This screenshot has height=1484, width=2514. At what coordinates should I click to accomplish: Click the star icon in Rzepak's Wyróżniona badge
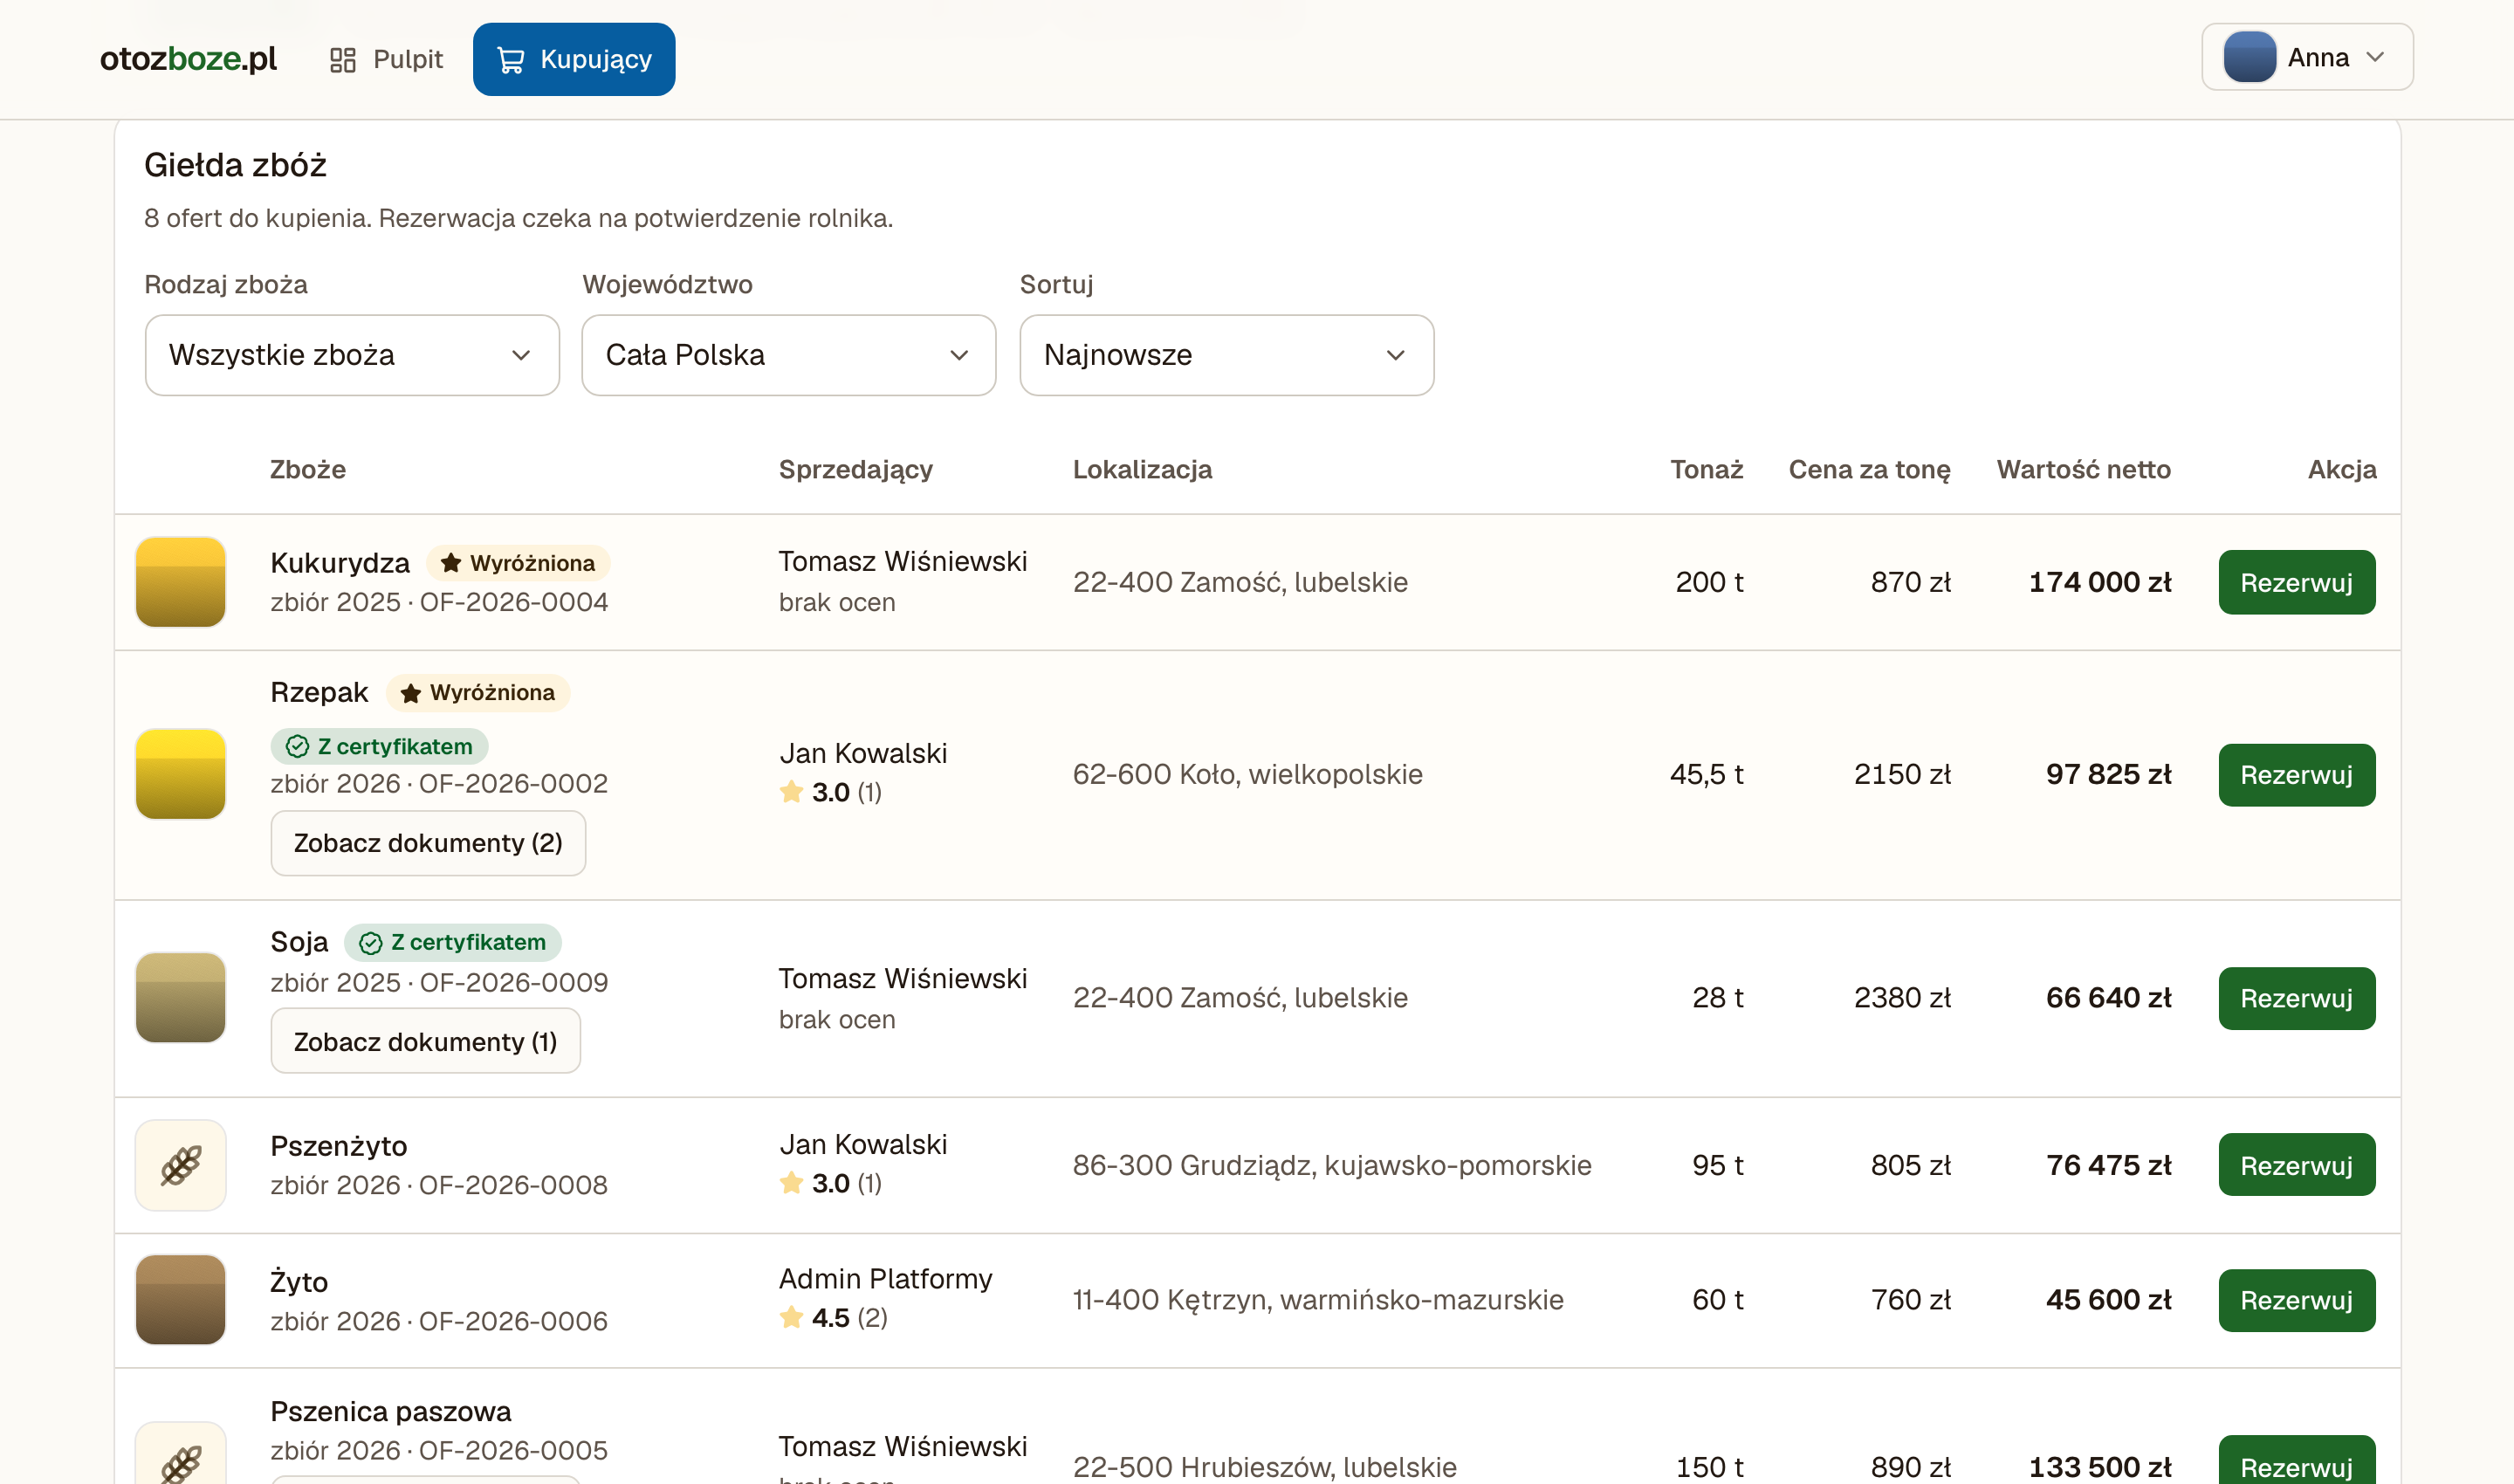click(x=410, y=693)
